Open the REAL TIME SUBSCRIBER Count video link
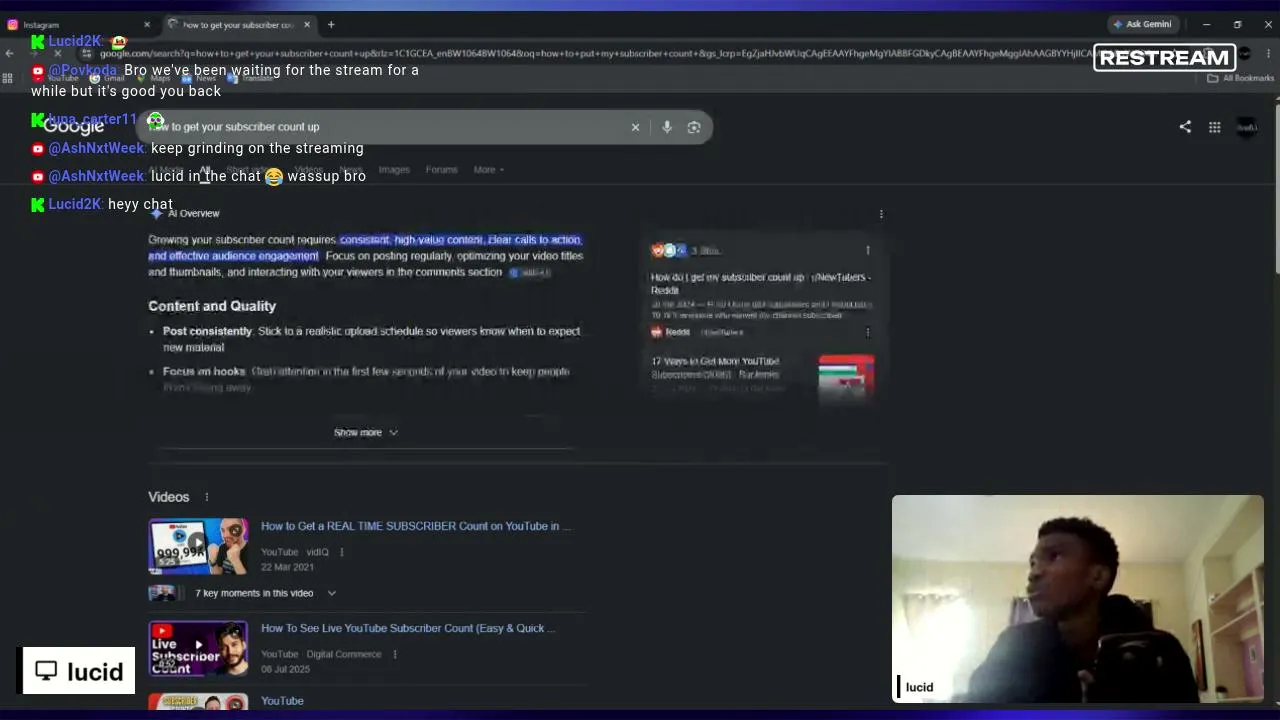This screenshot has height=720, width=1280. [x=416, y=526]
